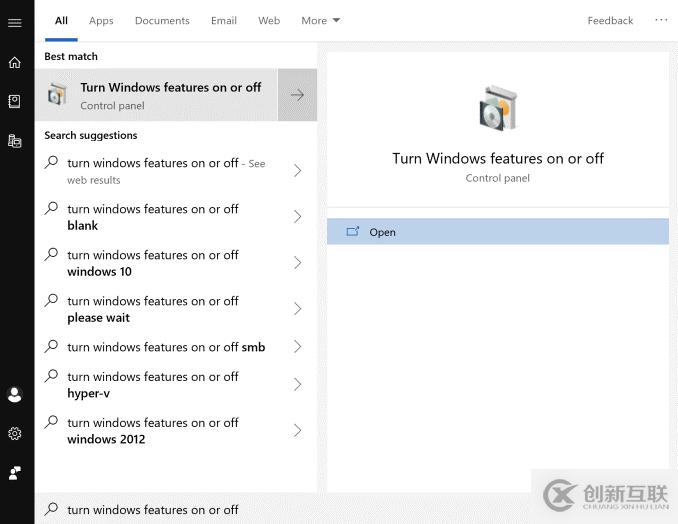The image size is (678, 524).
Task: Switch to the Apps tab
Action: coord(101,21)
